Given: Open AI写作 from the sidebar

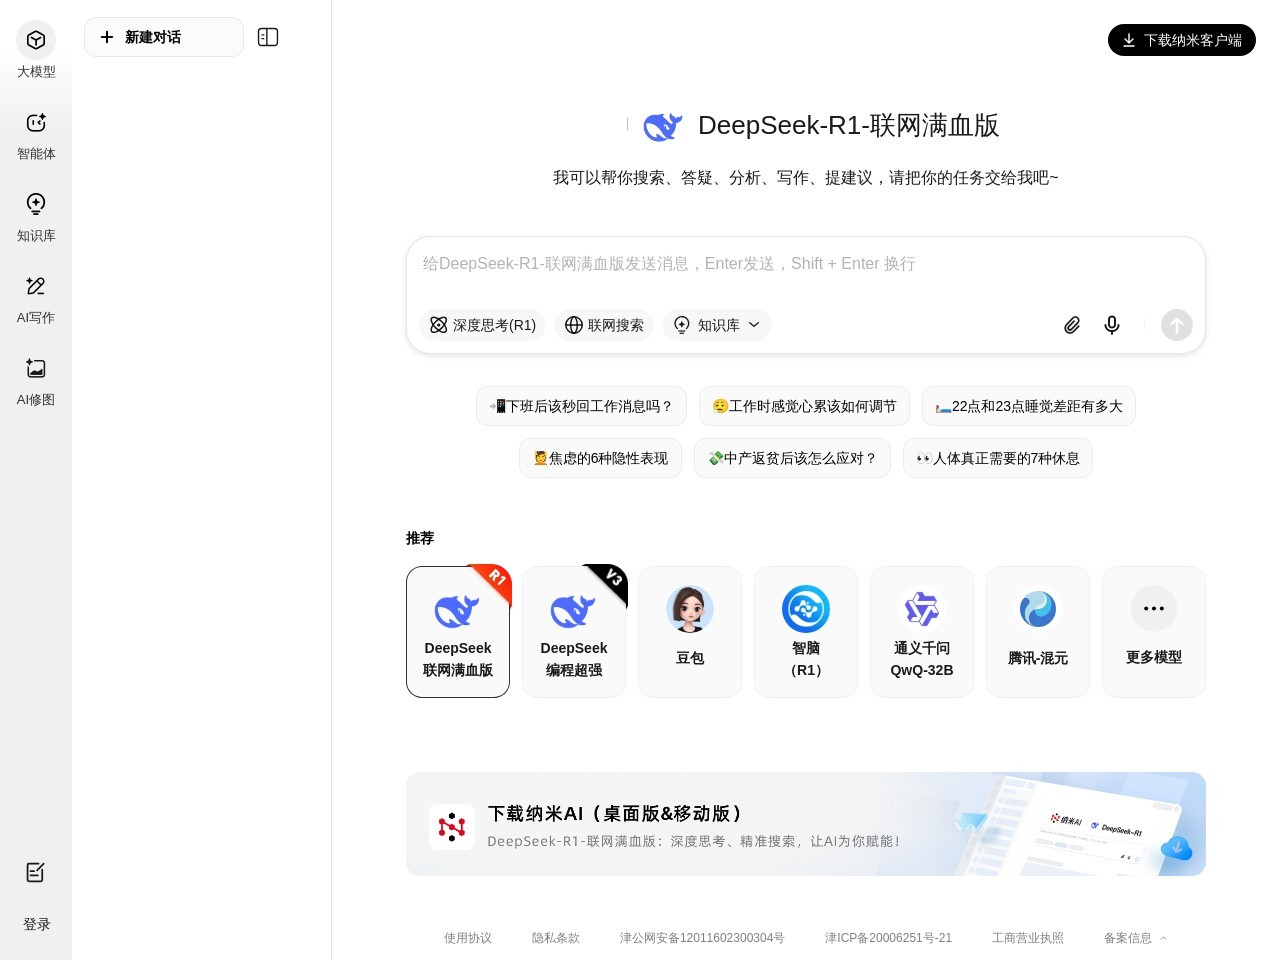Looking at the screenshot, I should tap(36, 299).
